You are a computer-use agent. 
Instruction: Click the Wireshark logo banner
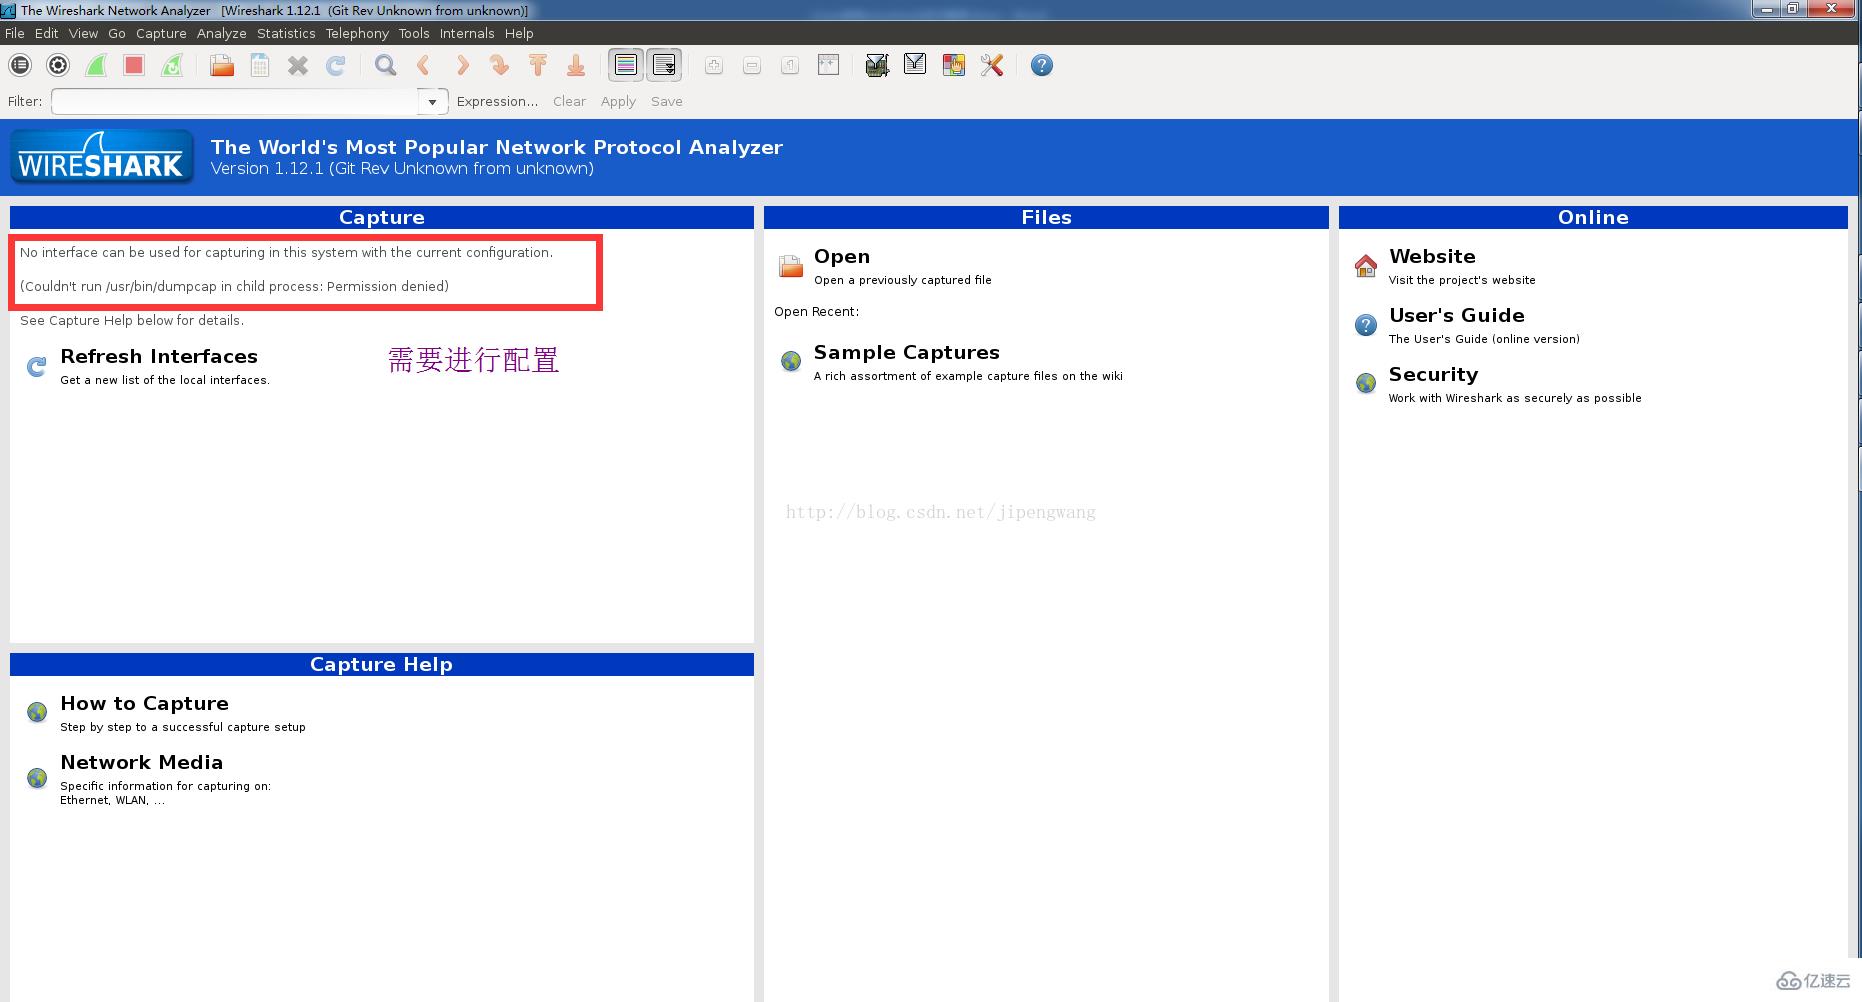(x=102, y=157)
